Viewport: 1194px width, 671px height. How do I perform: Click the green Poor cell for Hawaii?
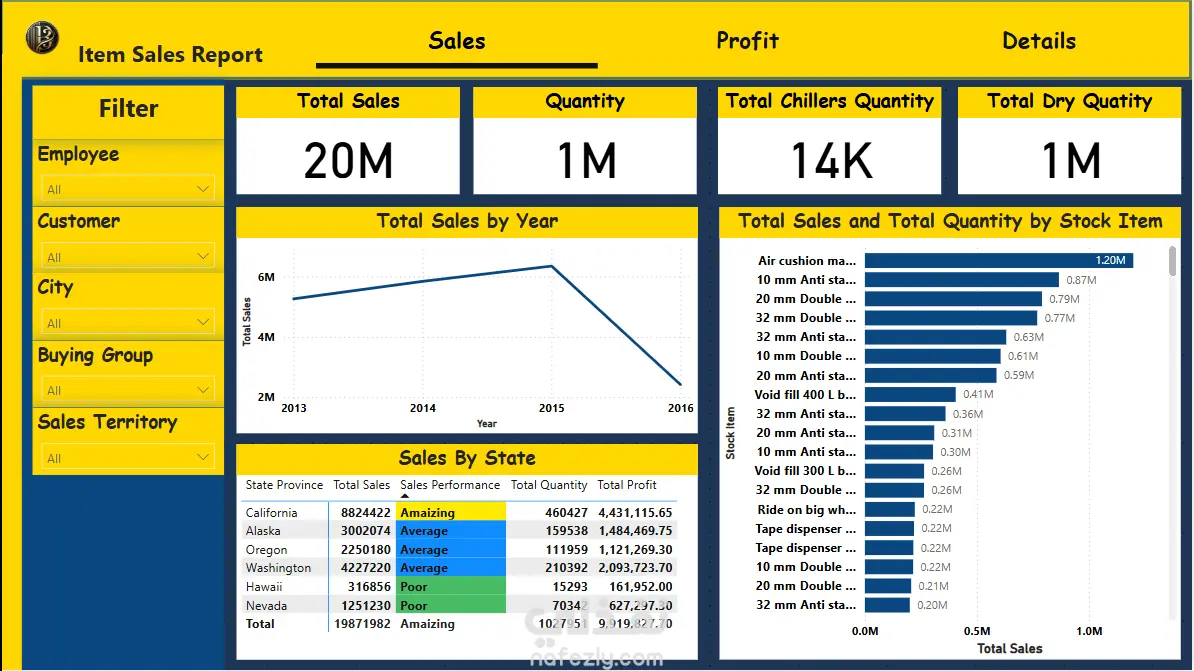click(x=451, y=586)
